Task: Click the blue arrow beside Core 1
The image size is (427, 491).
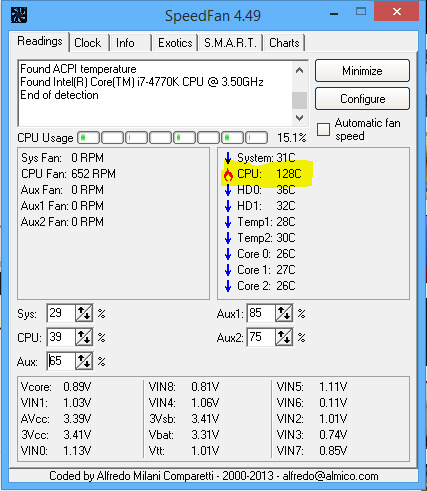Action: pyautogui.click(x=228, y=270)
